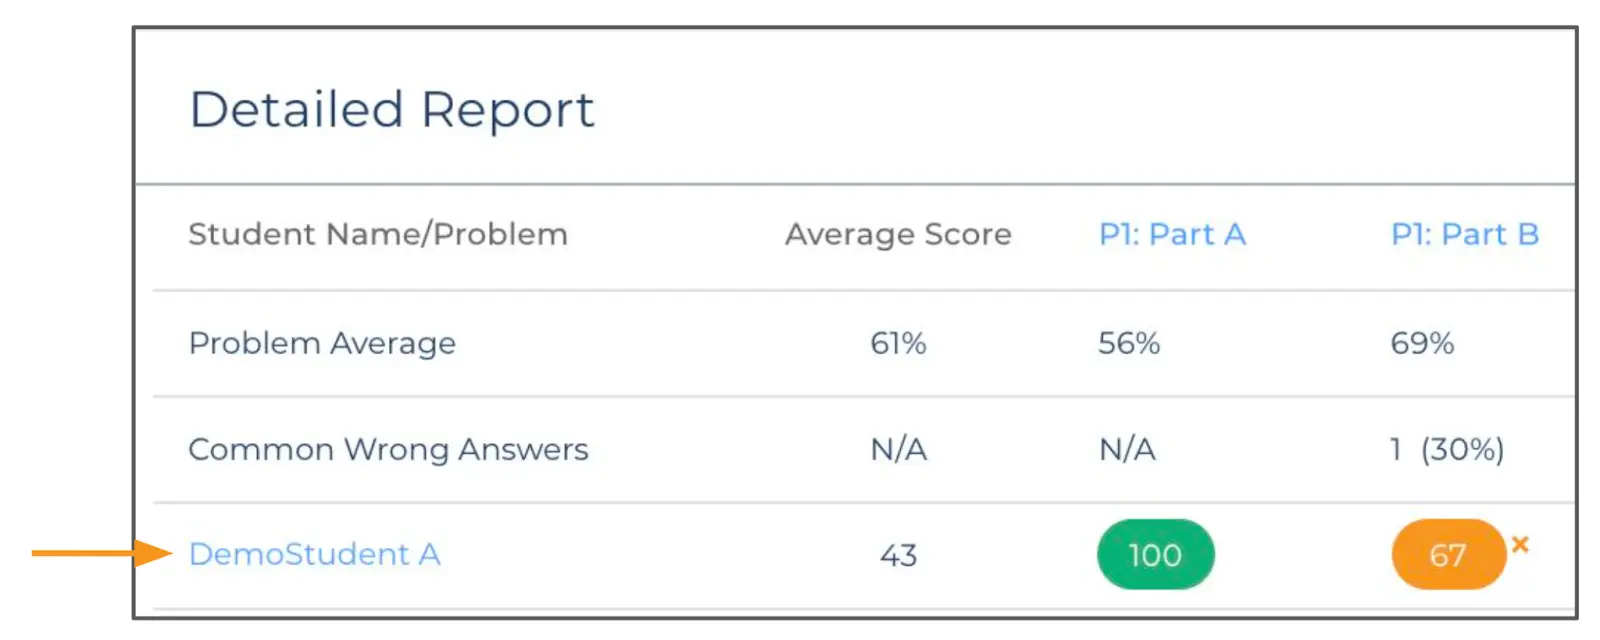Open the P1: Part A problem link
Image resolution: width=1600 pixels, height=640 pixels.
coord(1171,234)
